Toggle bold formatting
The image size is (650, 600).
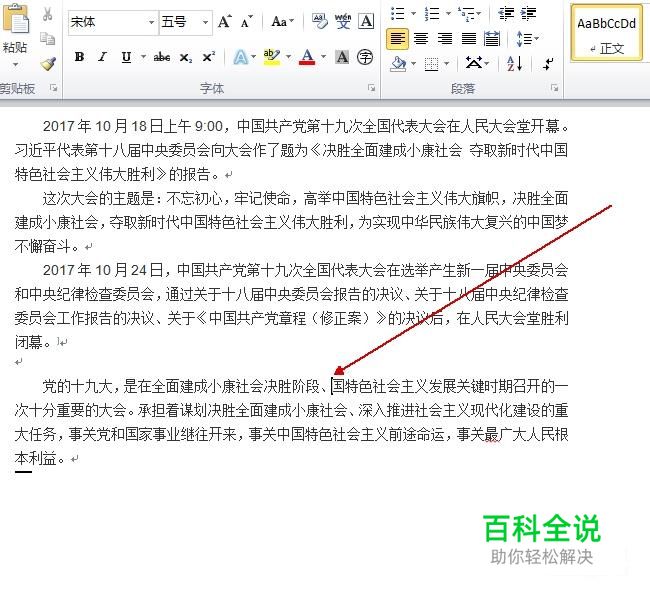80,57
